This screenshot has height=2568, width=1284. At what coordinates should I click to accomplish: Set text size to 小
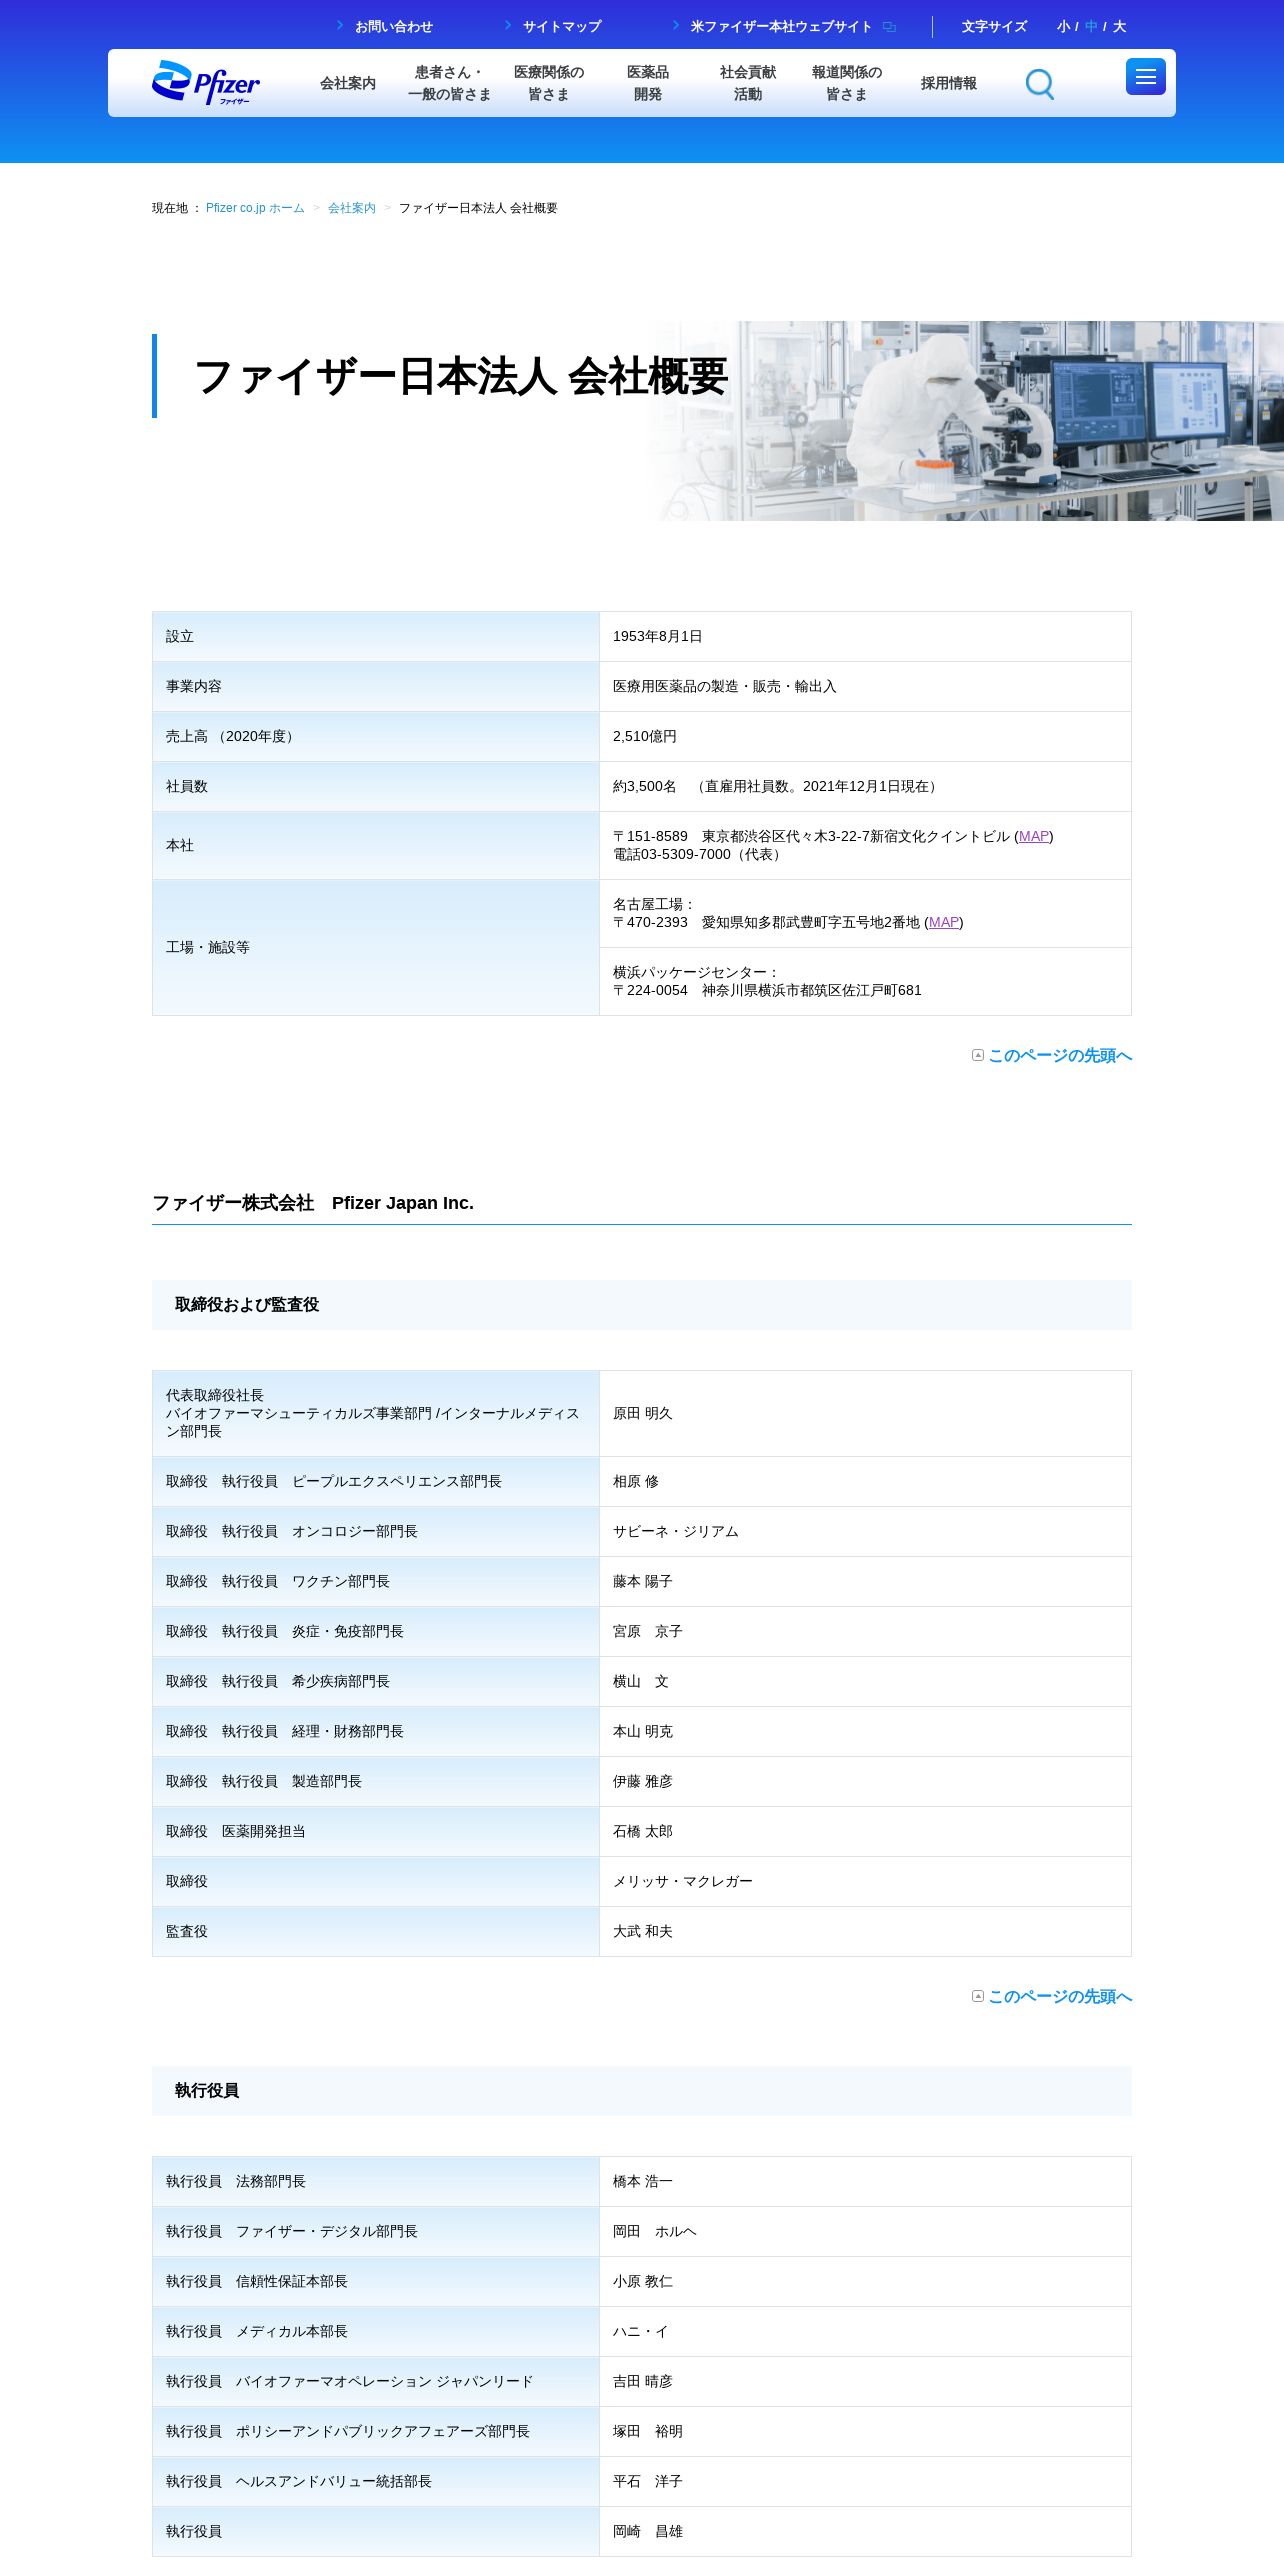coord(1063,27)
